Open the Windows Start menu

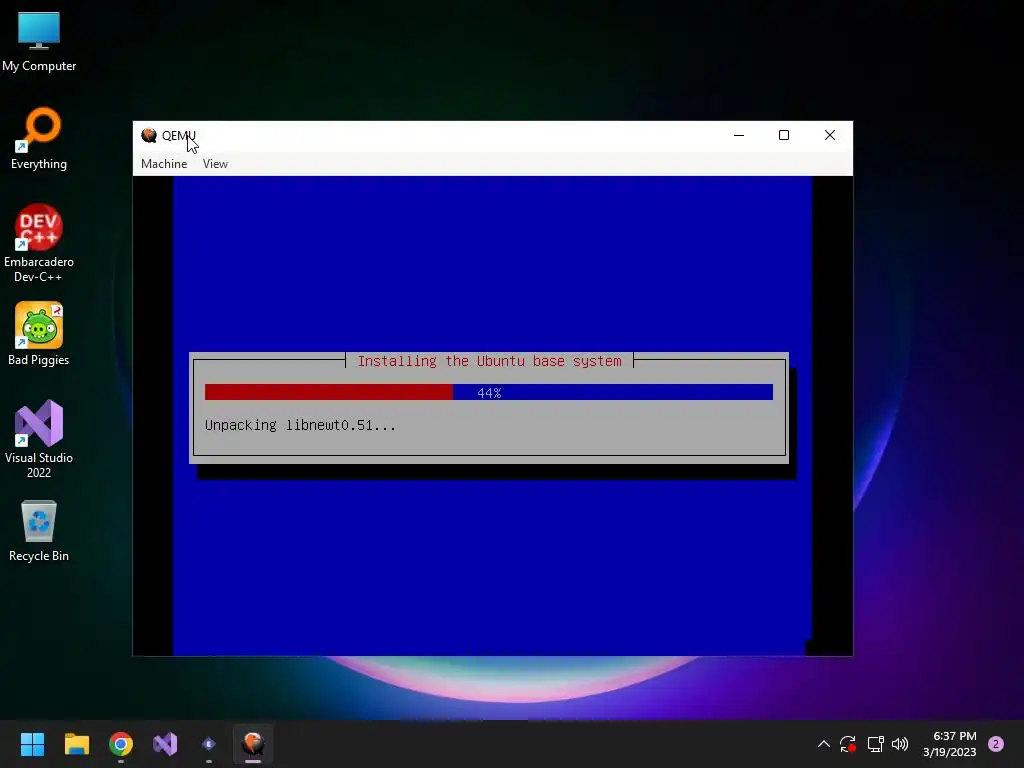[x=32, y=744]
